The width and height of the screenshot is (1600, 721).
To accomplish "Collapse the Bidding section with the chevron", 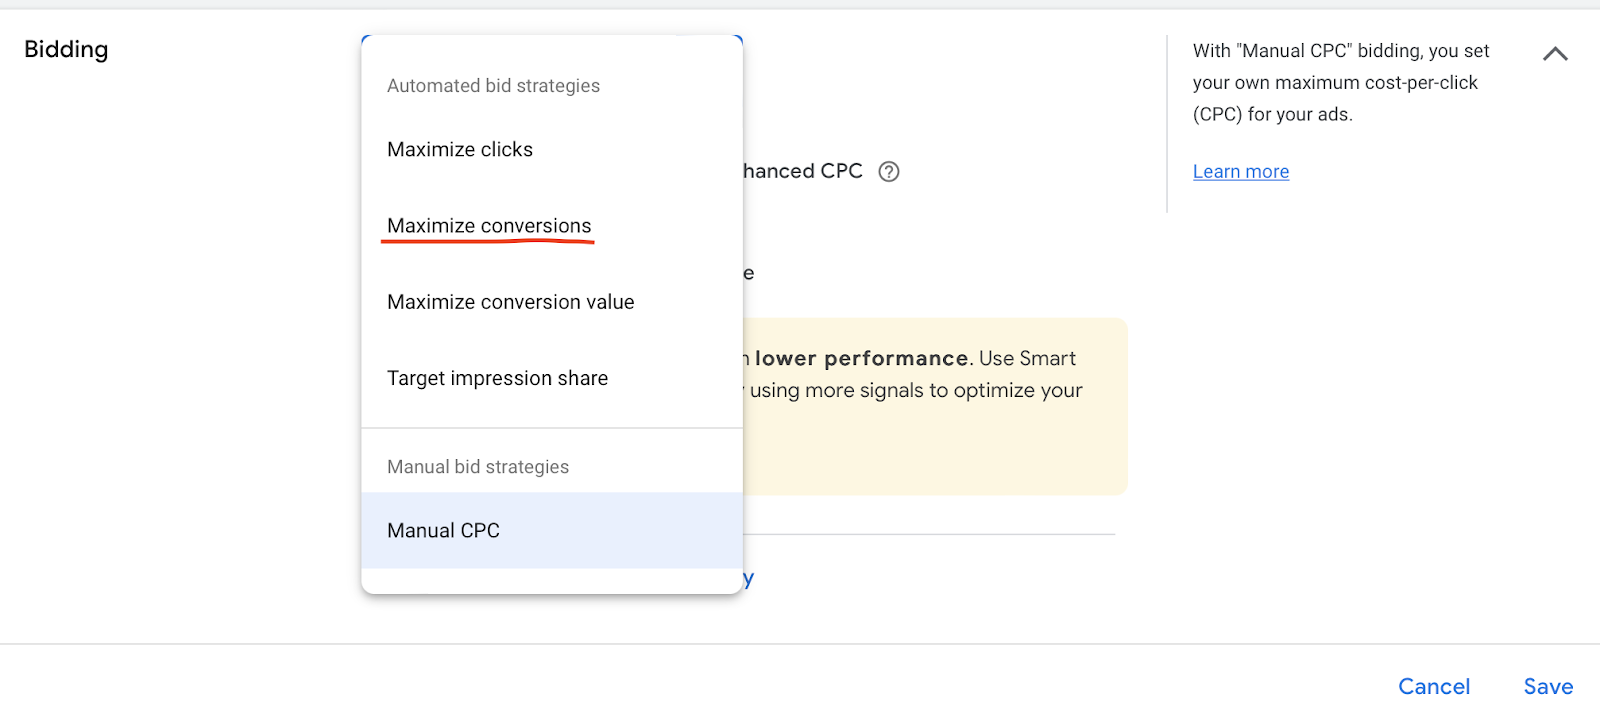I will pos(1555,54).
